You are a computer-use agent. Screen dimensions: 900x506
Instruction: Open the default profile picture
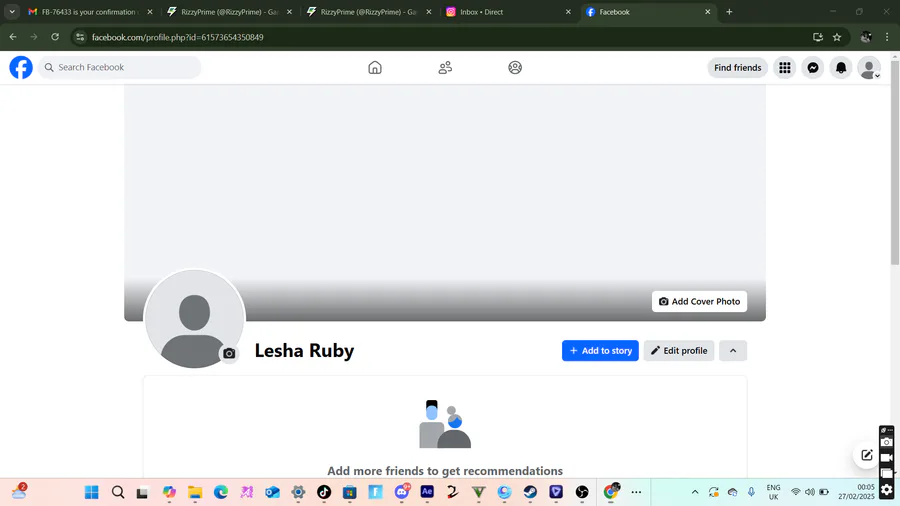coord(194,319)
